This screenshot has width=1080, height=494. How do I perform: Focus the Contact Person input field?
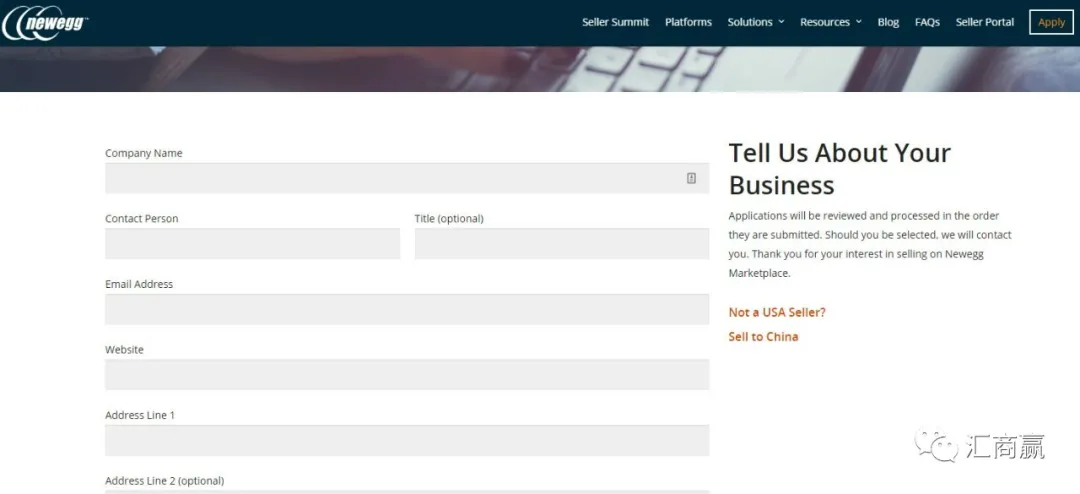tap(252, 244)
